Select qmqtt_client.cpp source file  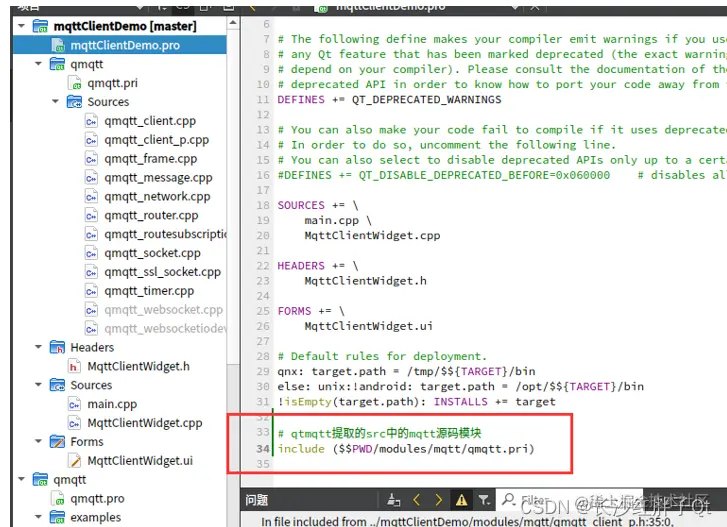(150, 121)
